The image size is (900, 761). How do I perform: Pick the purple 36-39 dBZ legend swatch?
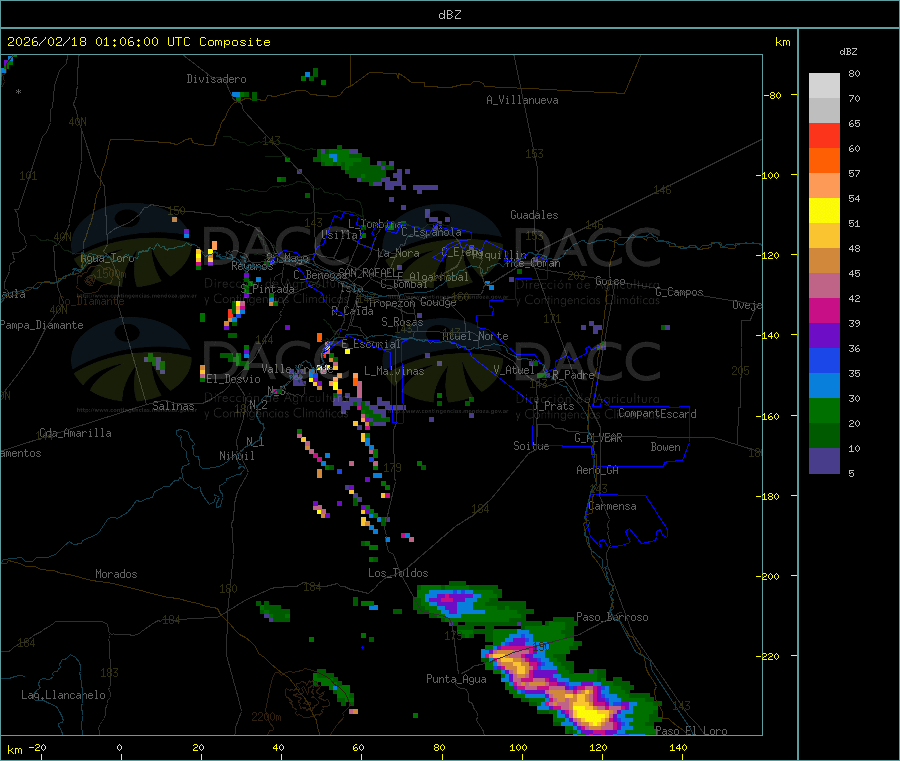(x=824, y=335)
